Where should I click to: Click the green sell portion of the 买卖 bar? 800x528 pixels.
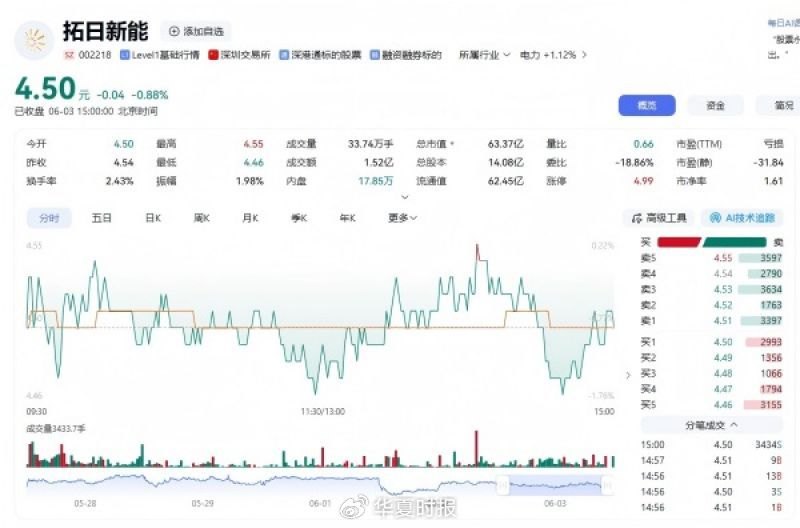click(x=735, y=242)
